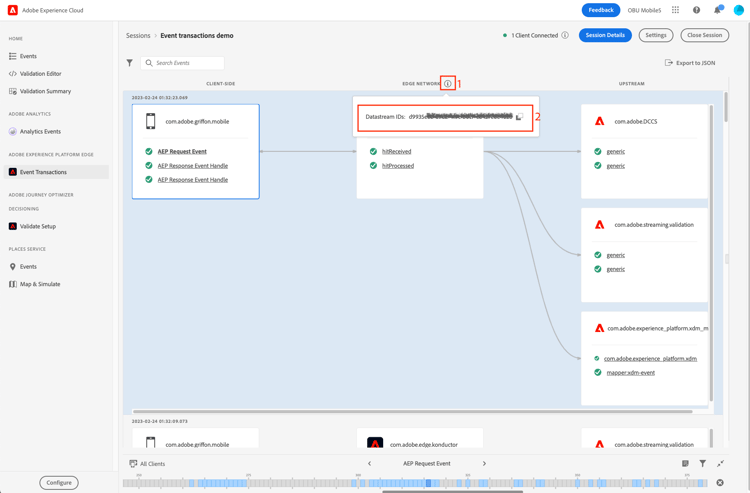Open the notifications bell icon
Image resolution: width=750 pixels, height=493 pixels.
pos(717,10)
